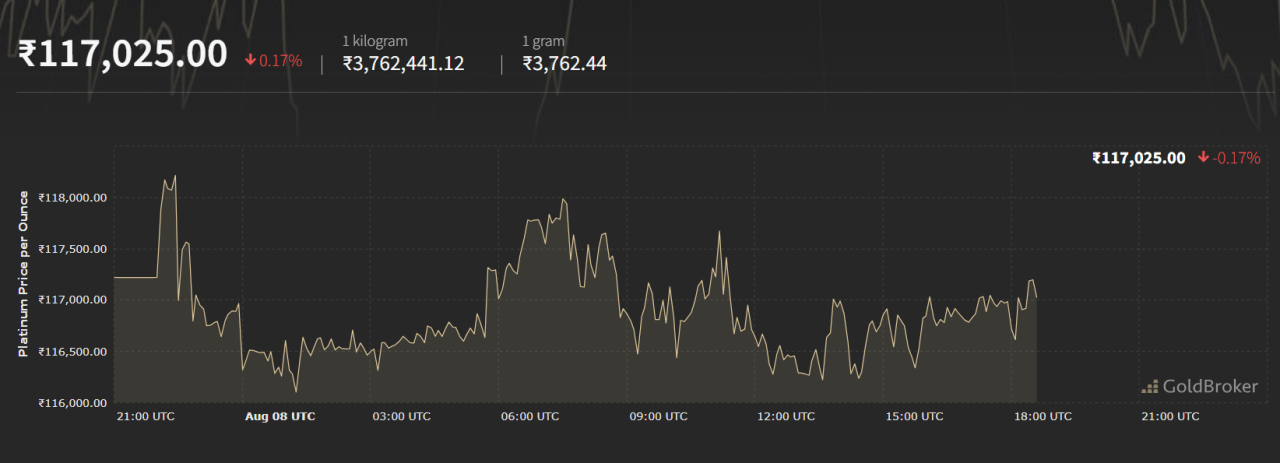Click the red down arrow beside header 0.17%
This screenshot has width=1280, height=463.
pos(250,60)
